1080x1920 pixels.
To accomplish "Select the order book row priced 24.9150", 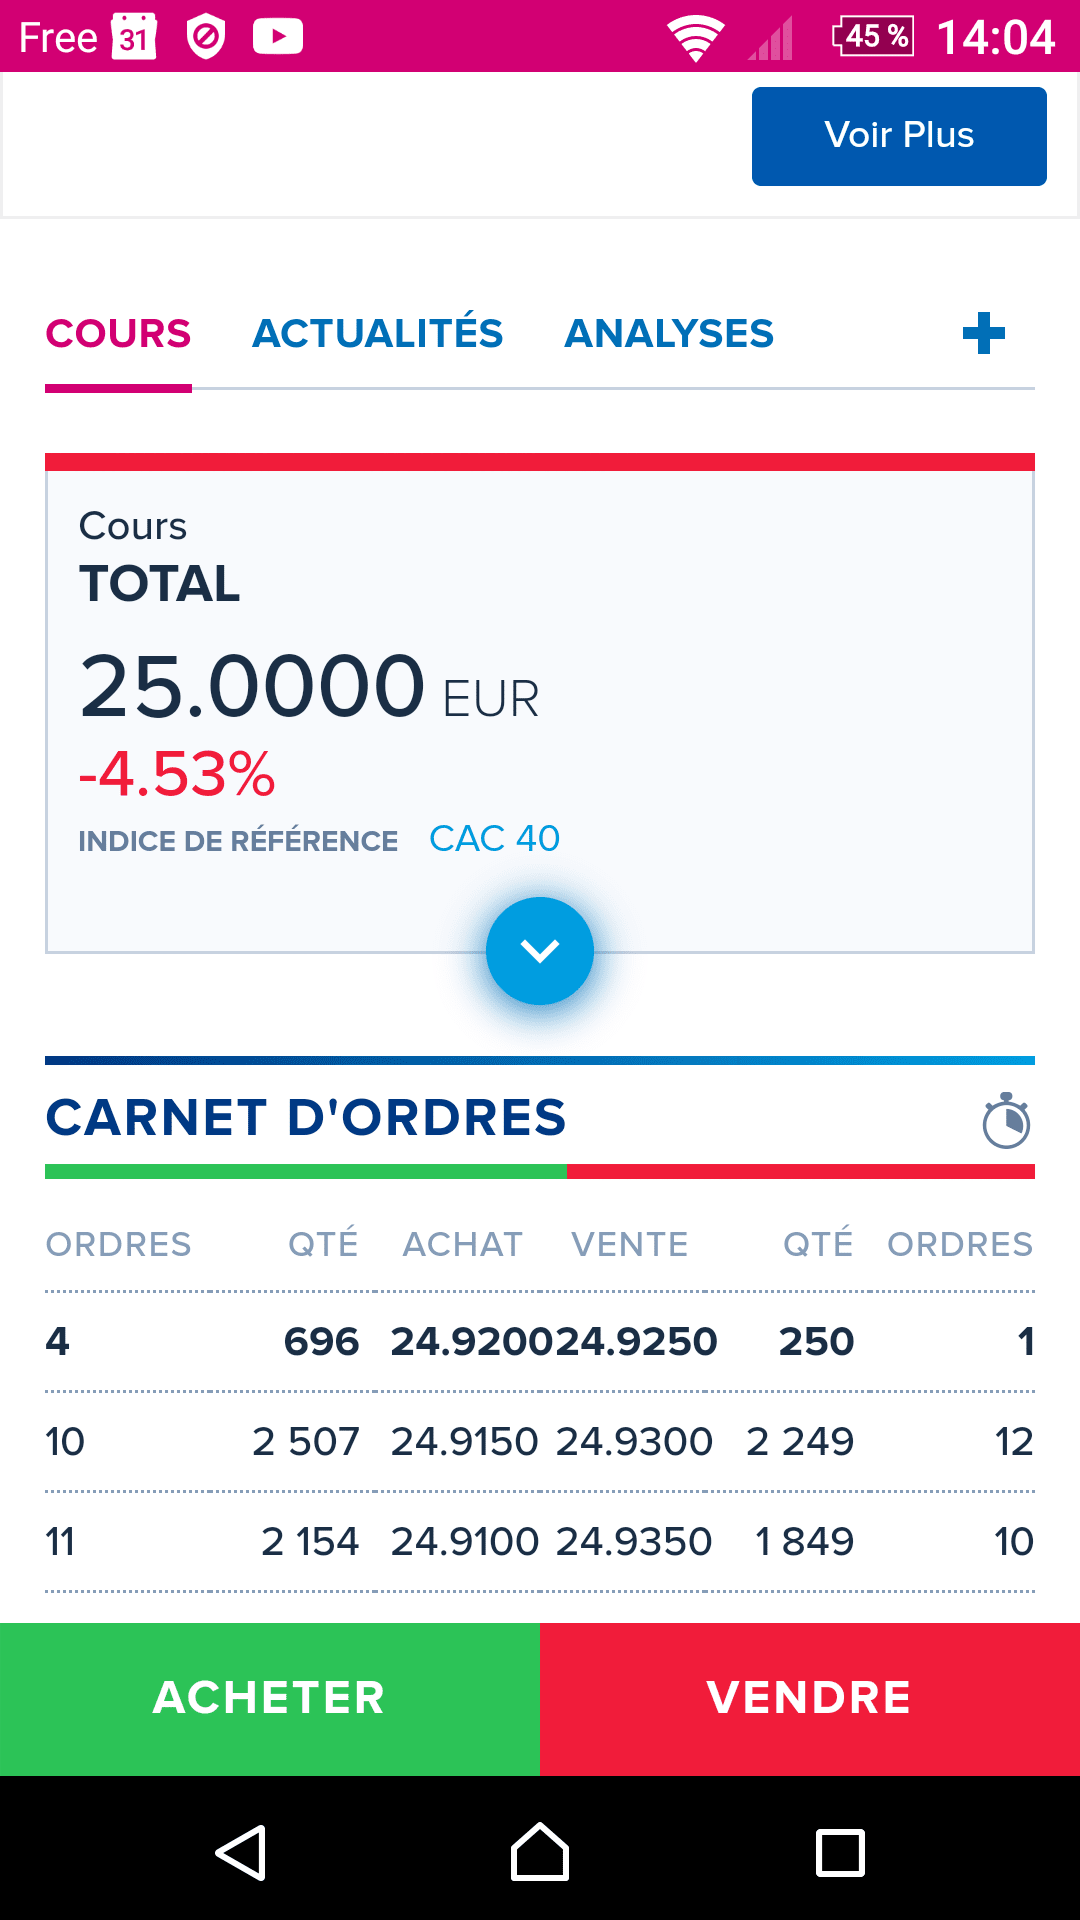I will click(540, 1442).
